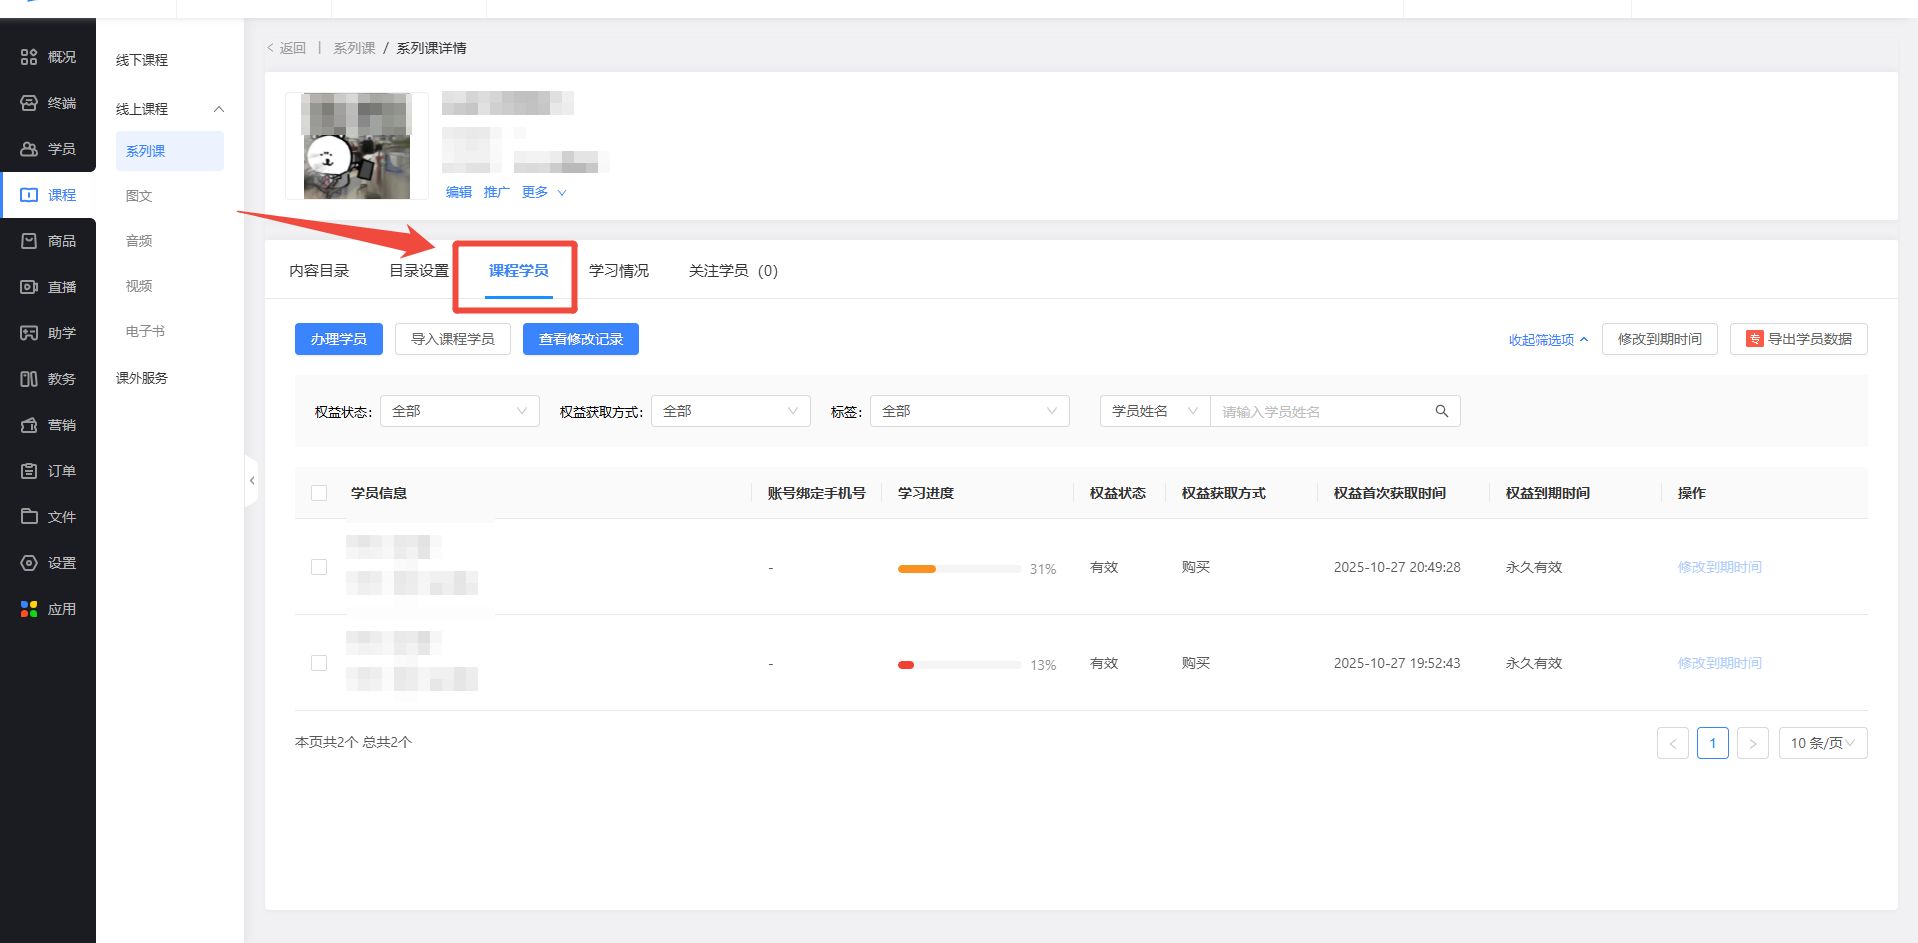The width and height of the screenshot is (1918, 943).
Task: Open the 权益获取方式 dropdown filter
Action: coord(730,411)
